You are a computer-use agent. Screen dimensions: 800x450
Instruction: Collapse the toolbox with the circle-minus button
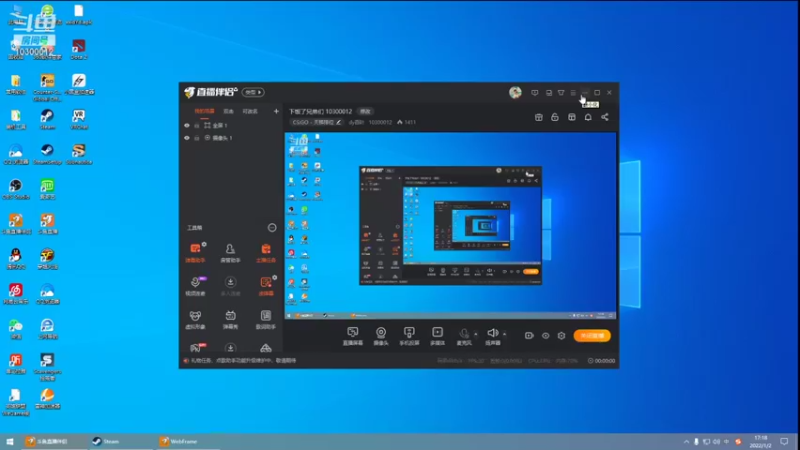click(272, 228)
